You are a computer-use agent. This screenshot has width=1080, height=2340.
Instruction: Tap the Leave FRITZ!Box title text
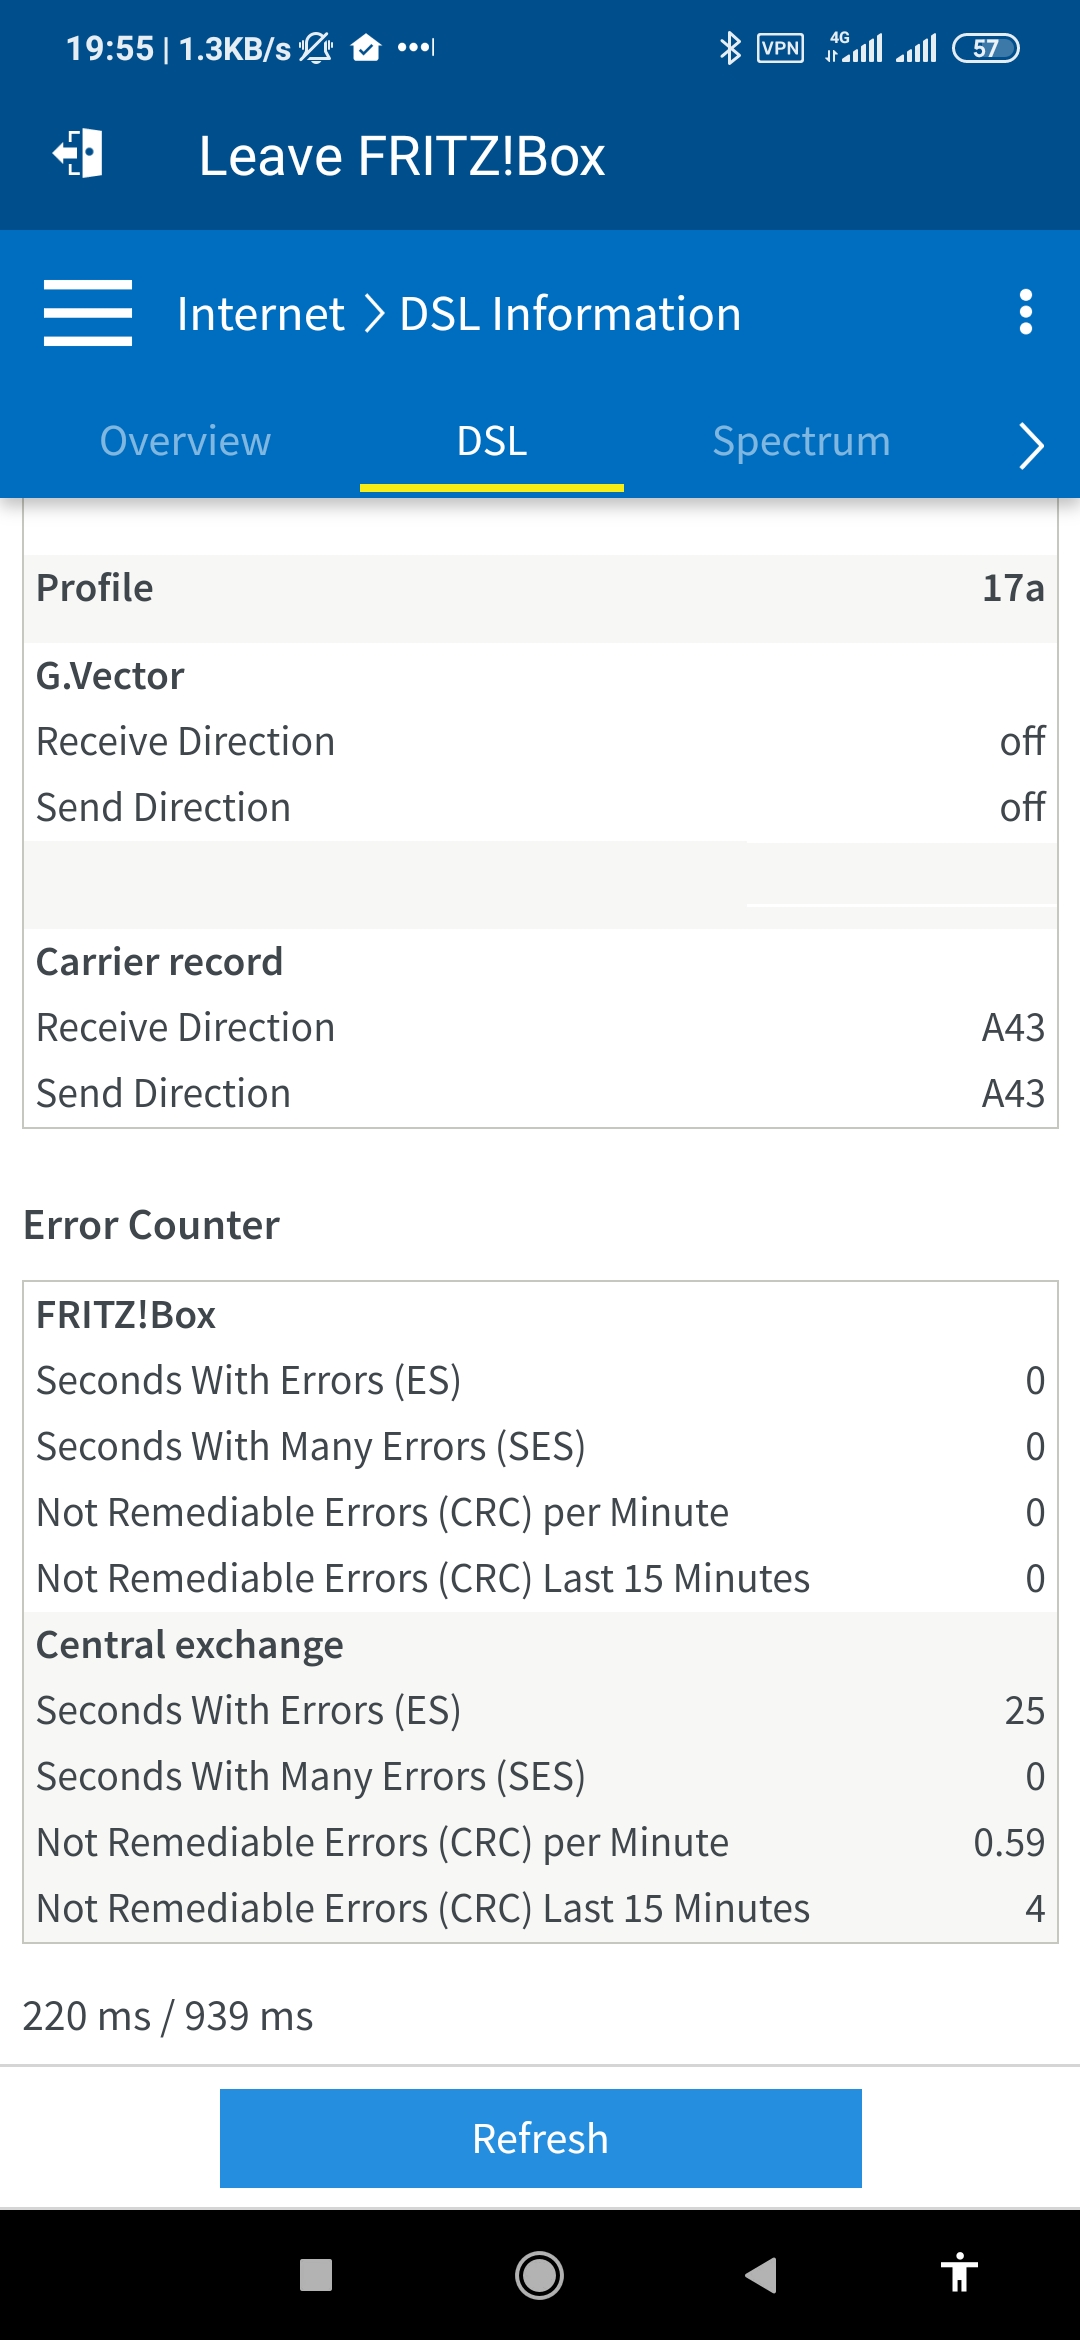(x=402, y=156)
